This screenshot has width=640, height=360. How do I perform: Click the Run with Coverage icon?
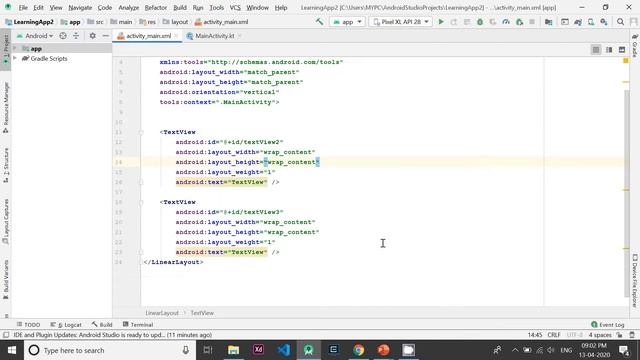point(493,22)
